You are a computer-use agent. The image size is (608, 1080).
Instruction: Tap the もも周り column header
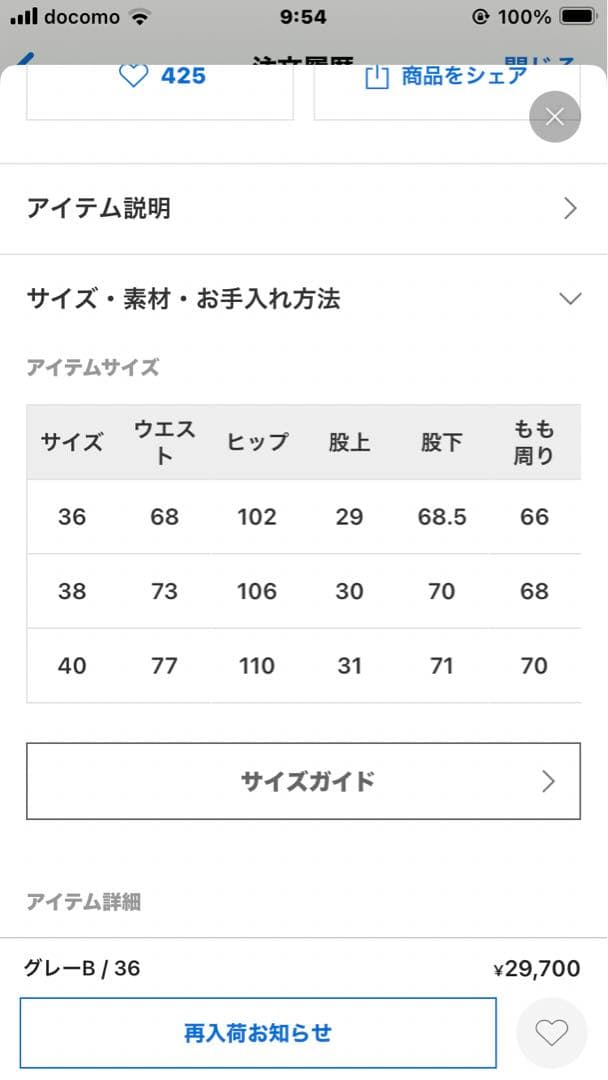(534, 442)
